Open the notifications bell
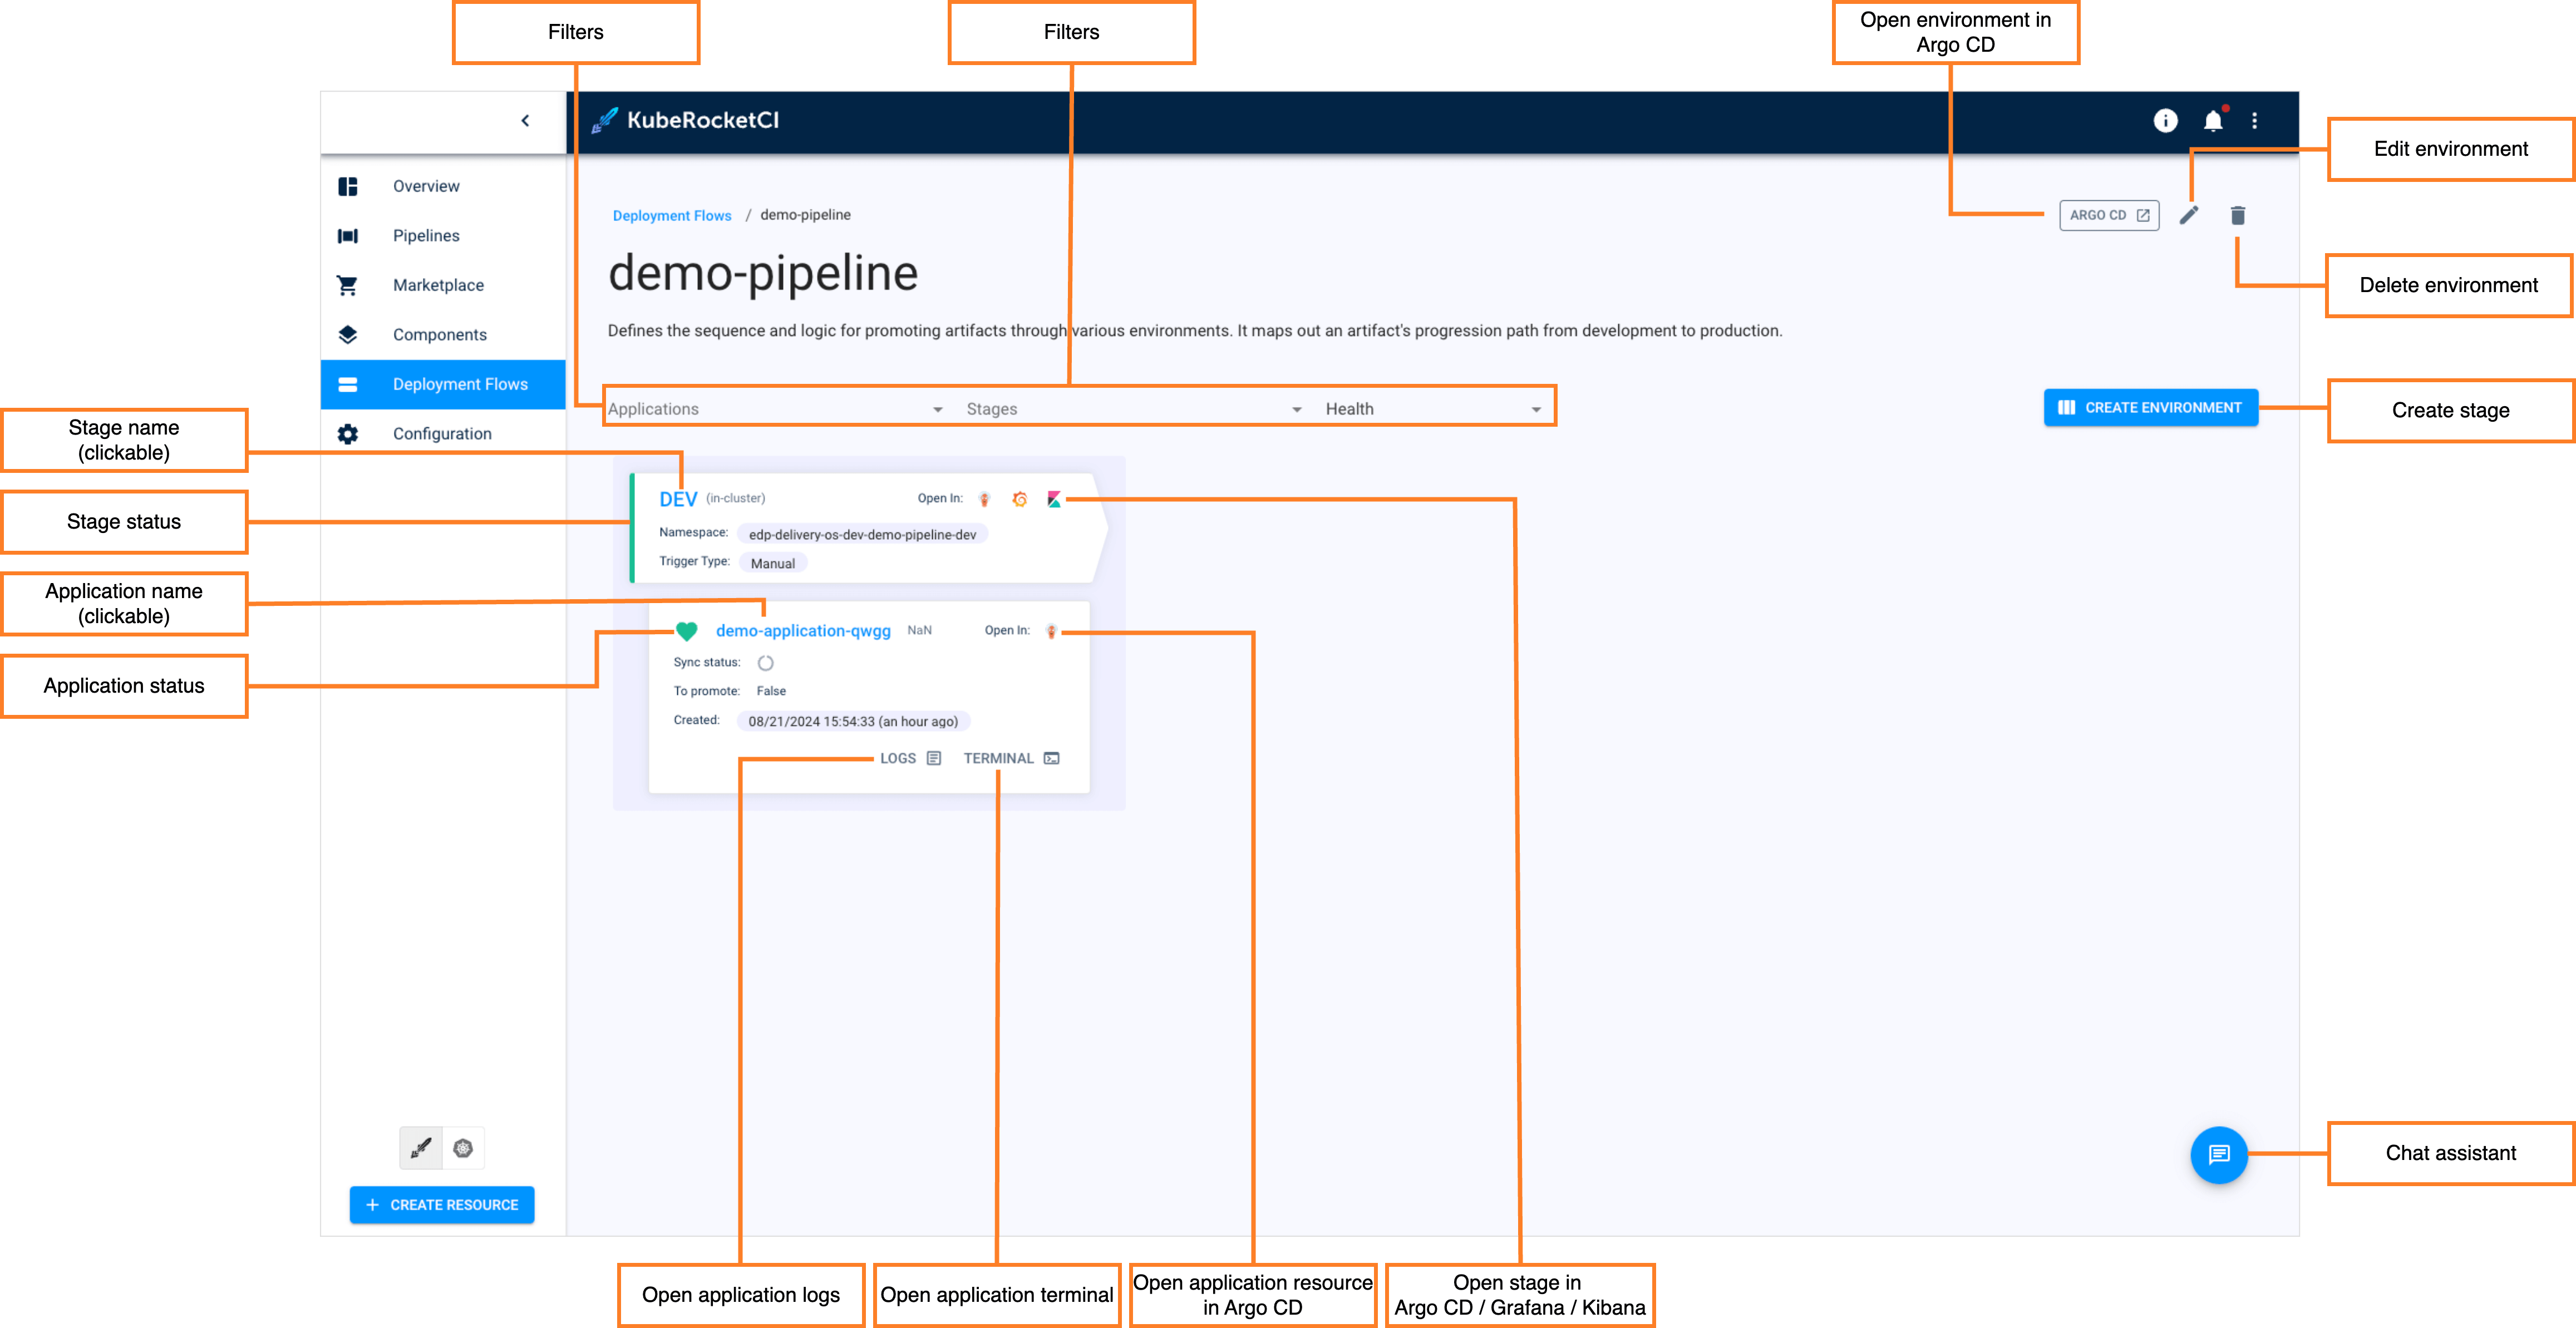This screenshot has height=1328, width=2576. pos(2213,120)
